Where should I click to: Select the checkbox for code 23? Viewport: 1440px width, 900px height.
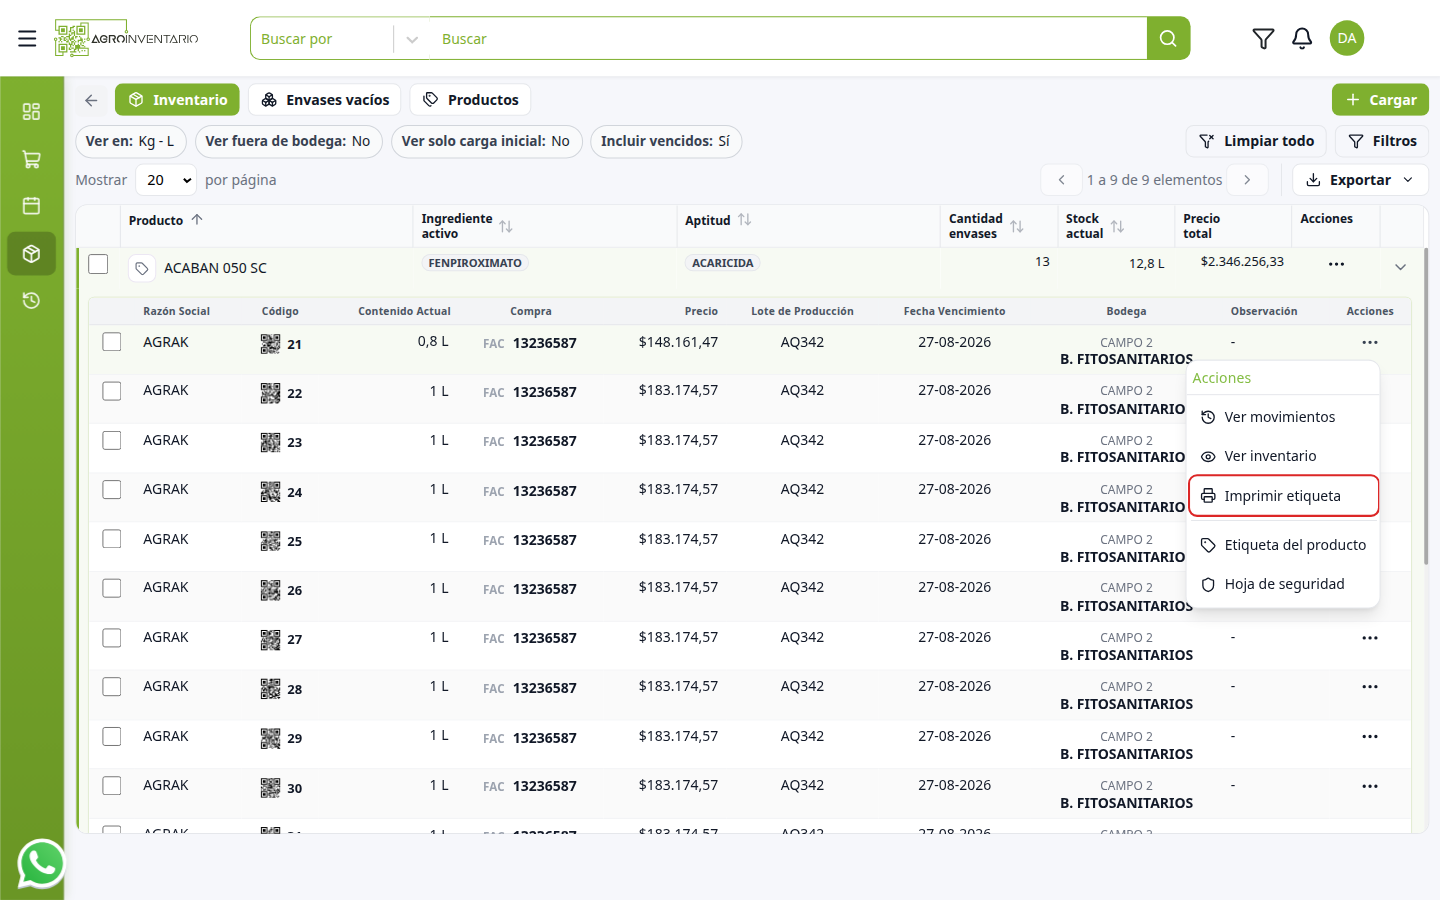tap(112, 440)
